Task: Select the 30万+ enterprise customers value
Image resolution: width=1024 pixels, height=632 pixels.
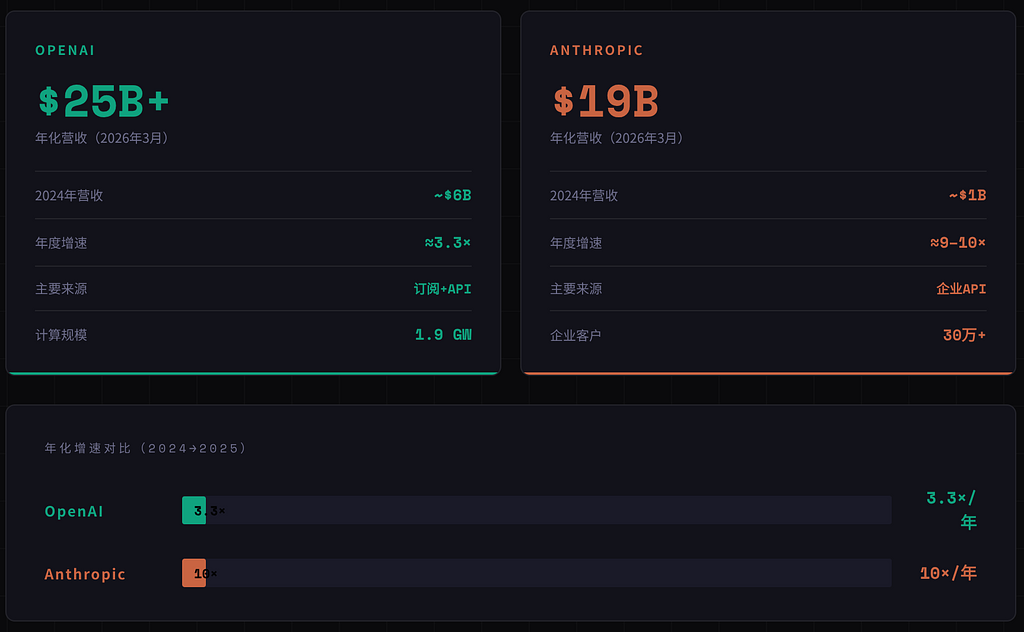Action: coord(964,335)
